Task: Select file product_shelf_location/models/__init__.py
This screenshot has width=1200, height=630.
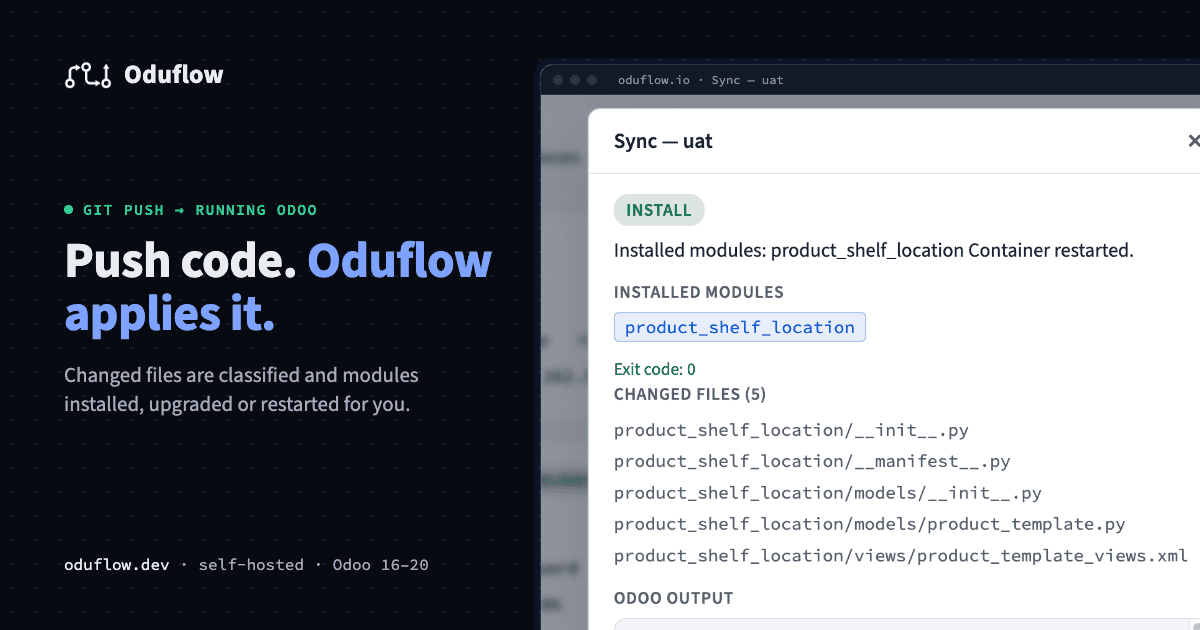Action: [828, 493]
